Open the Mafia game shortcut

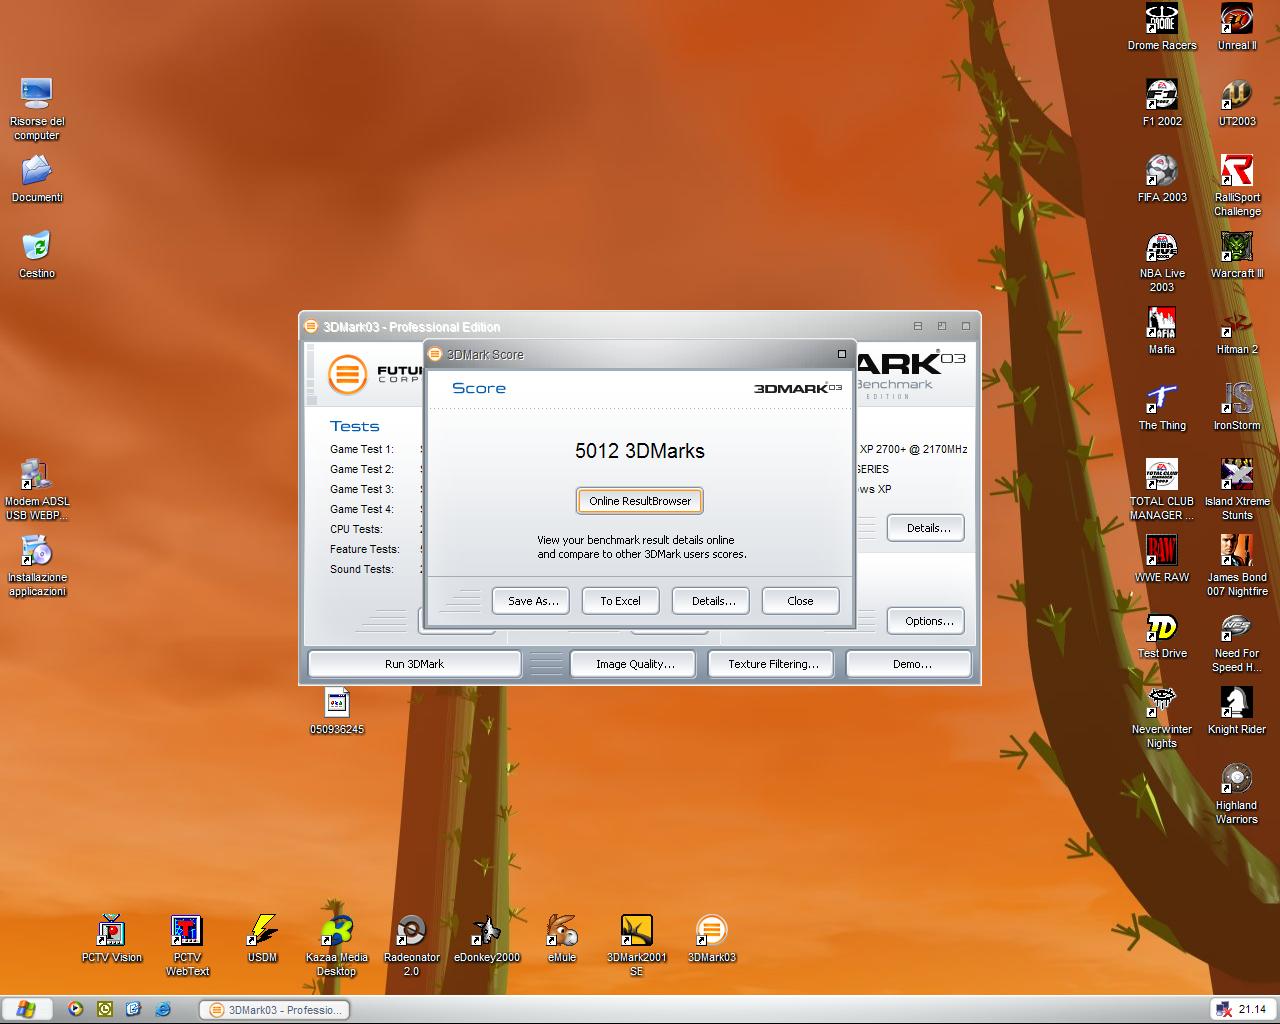(1161, 331)
